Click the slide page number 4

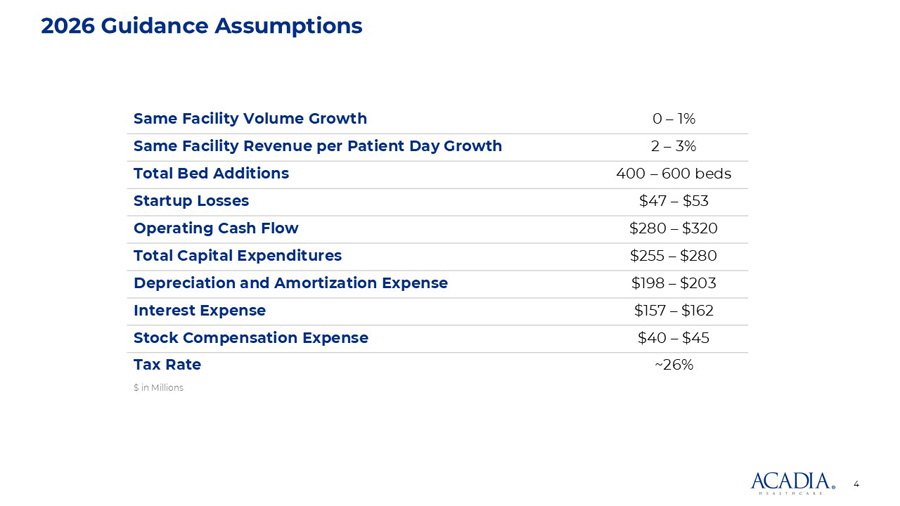point(856,484)
